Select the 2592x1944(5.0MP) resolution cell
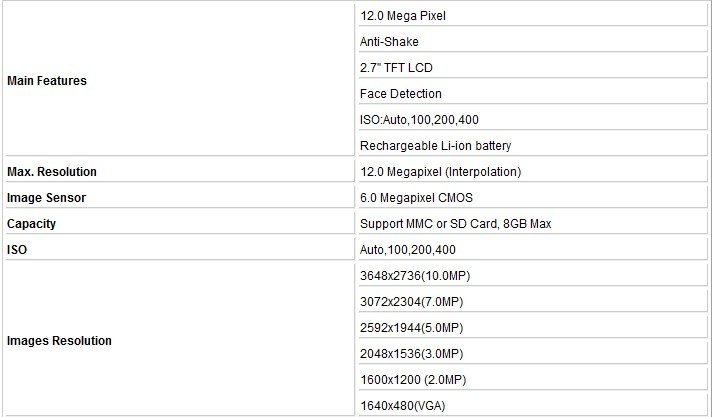Viewport: 713px width, 417px height. coord(411,328)
